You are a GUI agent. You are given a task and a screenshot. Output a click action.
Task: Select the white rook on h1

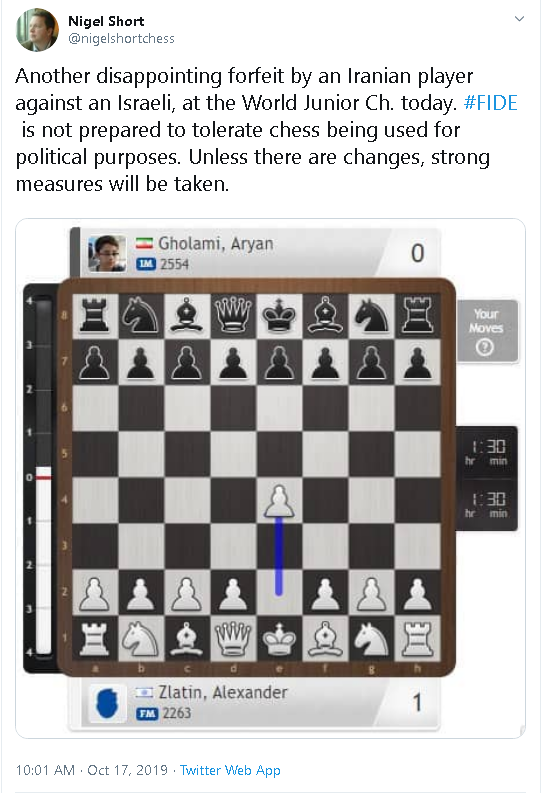[x=417, y=639]
